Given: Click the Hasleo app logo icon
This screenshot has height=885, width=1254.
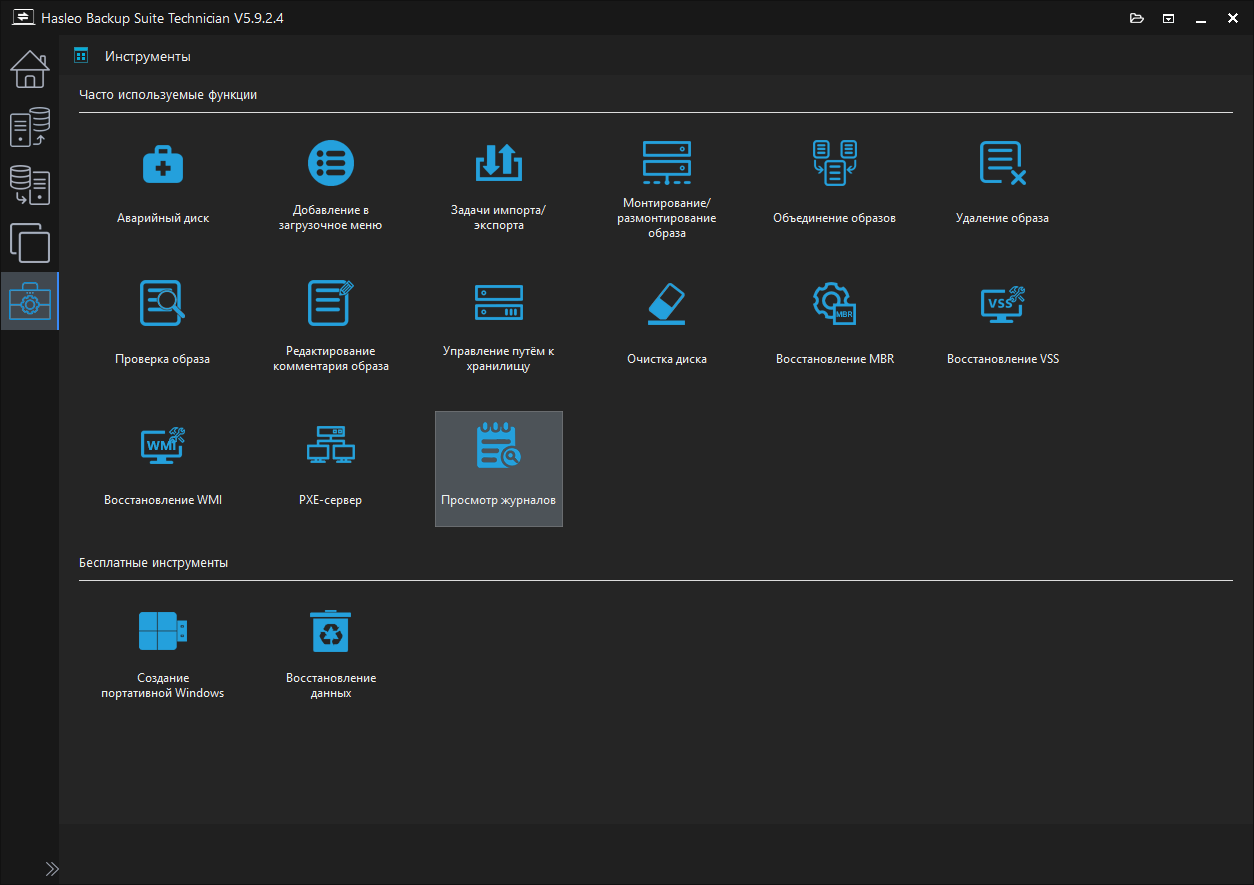Looking at the screenshot, I should click(x=23, y=17).
